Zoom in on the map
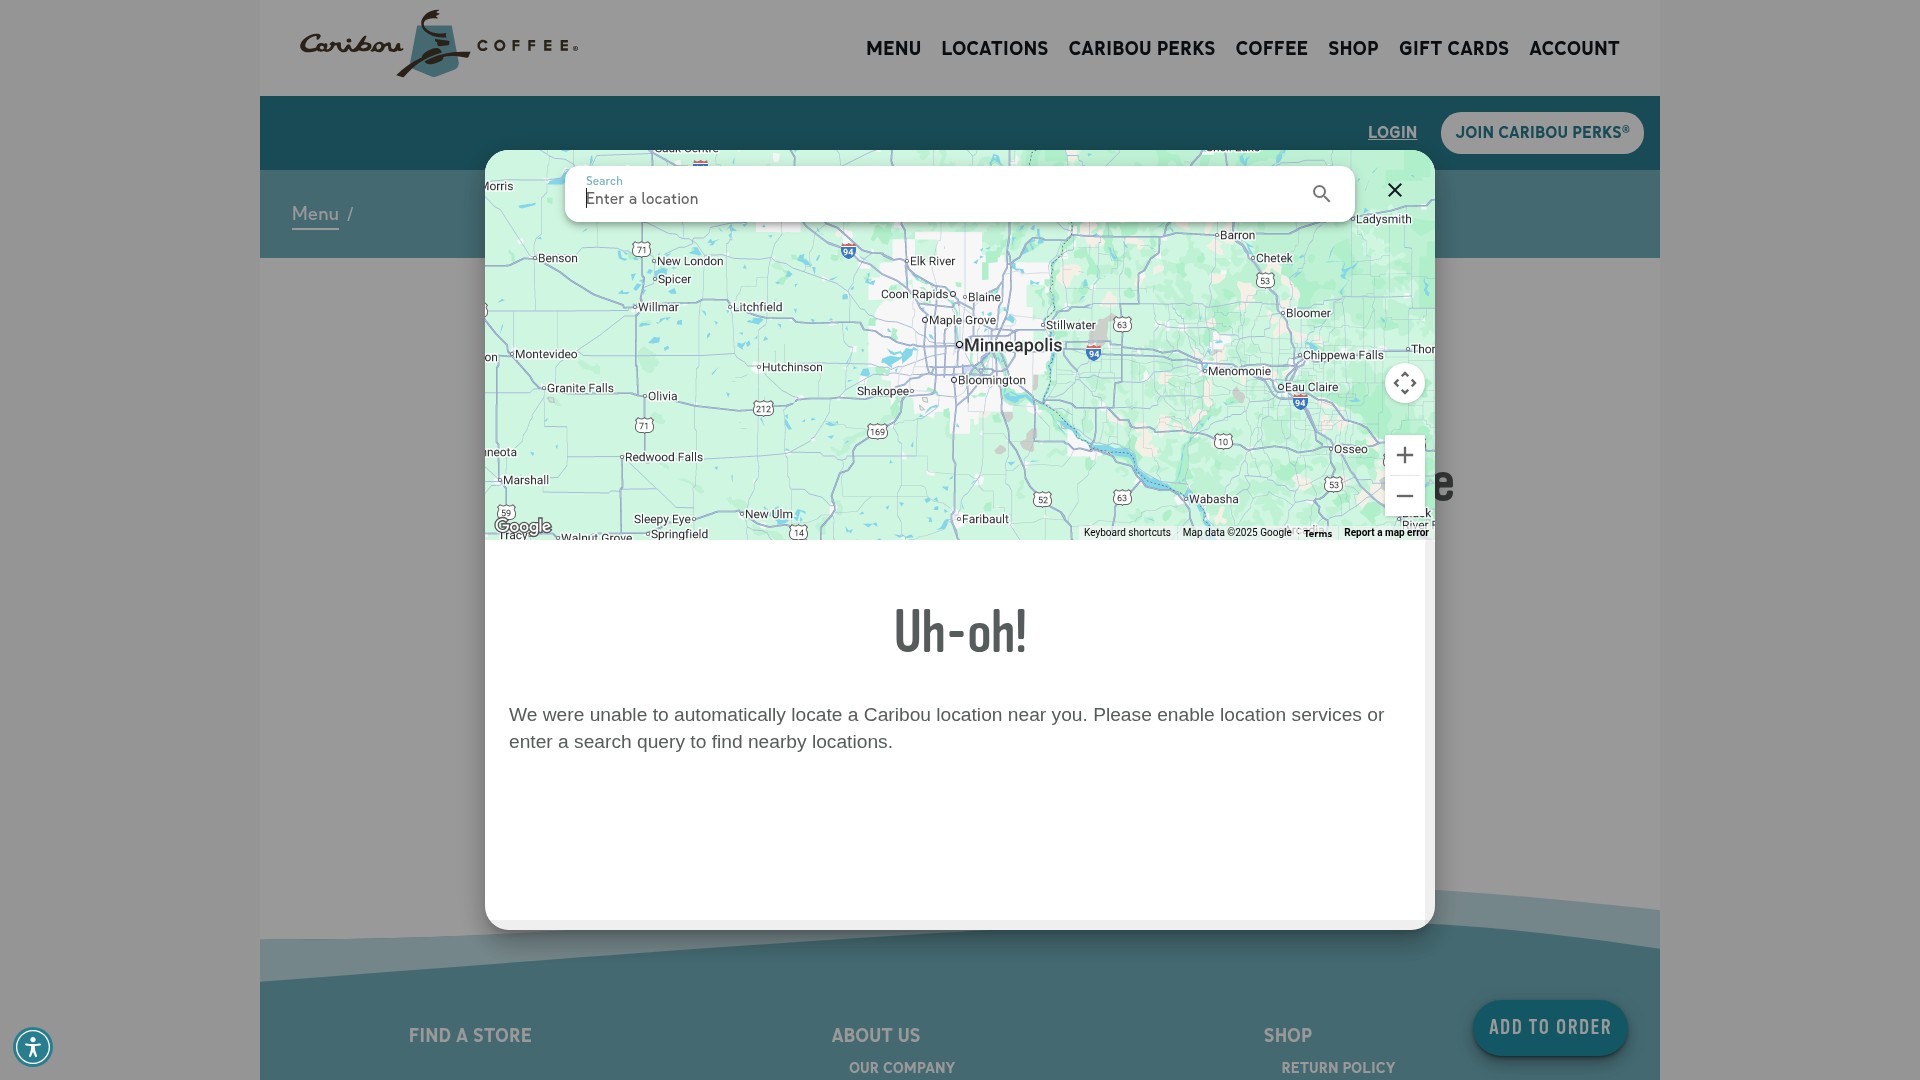This screenshot has width=1920, height=1080. [1404, 455]
